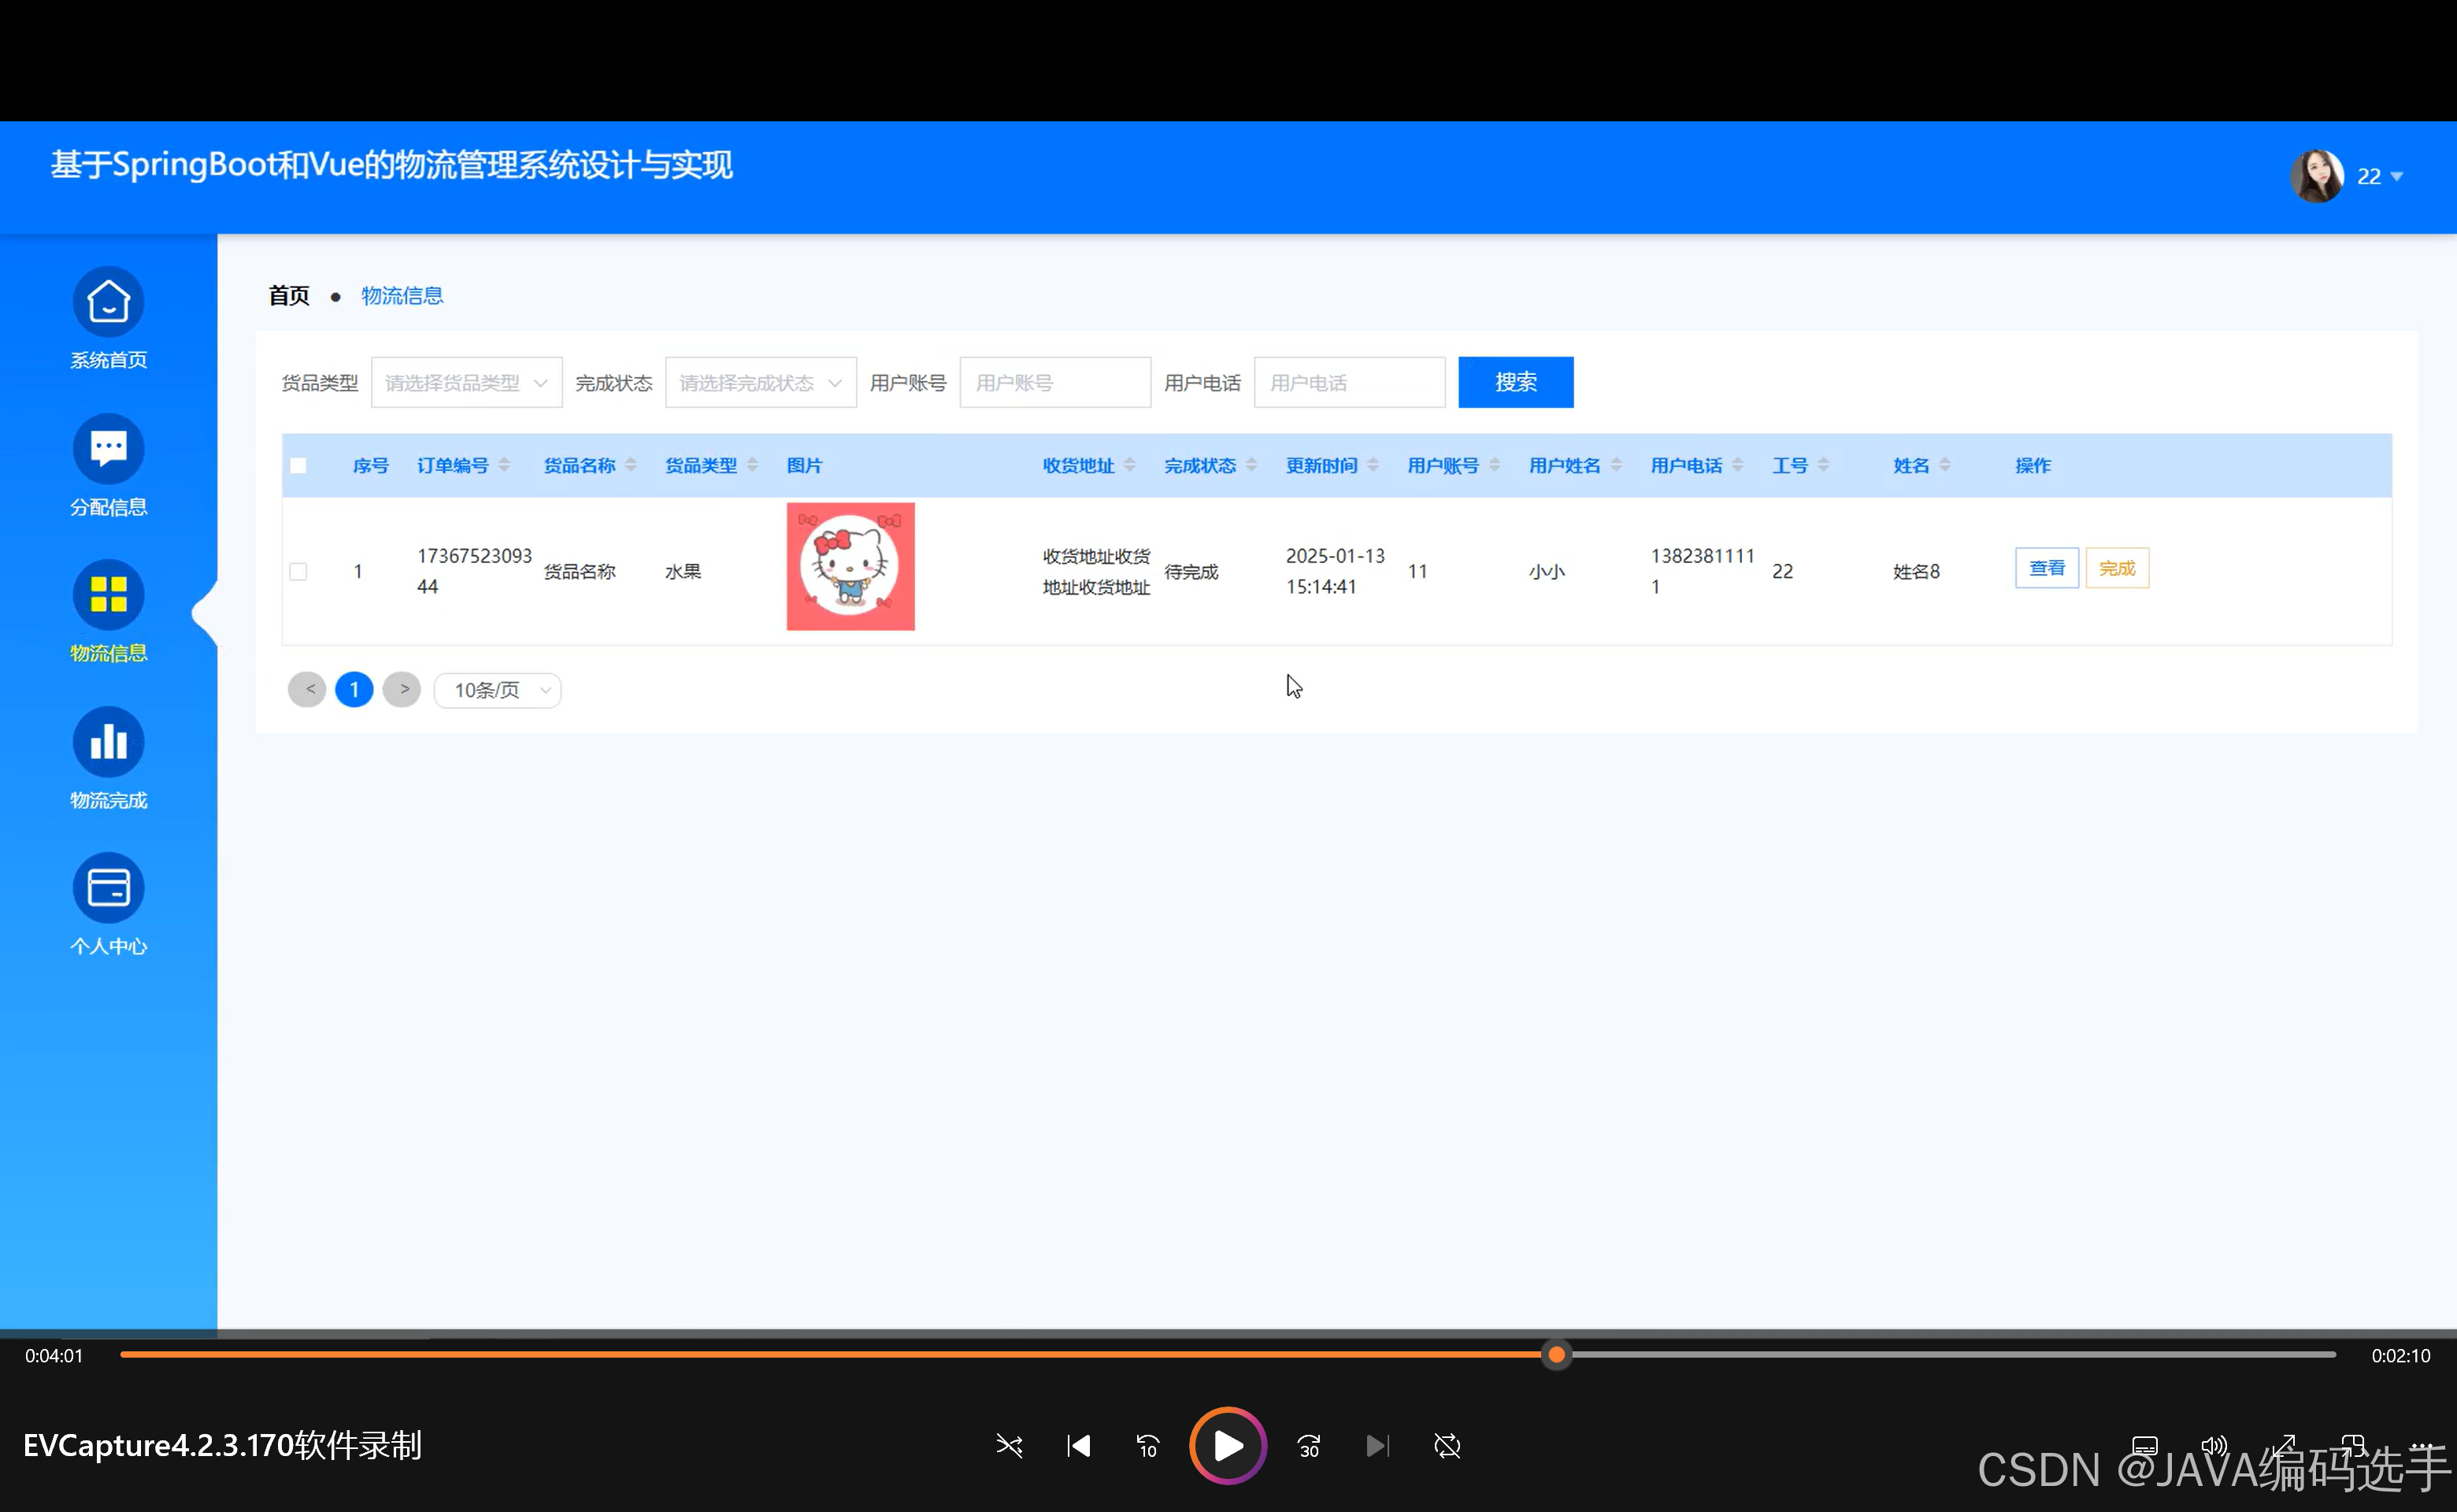Click the 待完成 status cell
Screen dimensions: 2457x1512
[1191, 572]
